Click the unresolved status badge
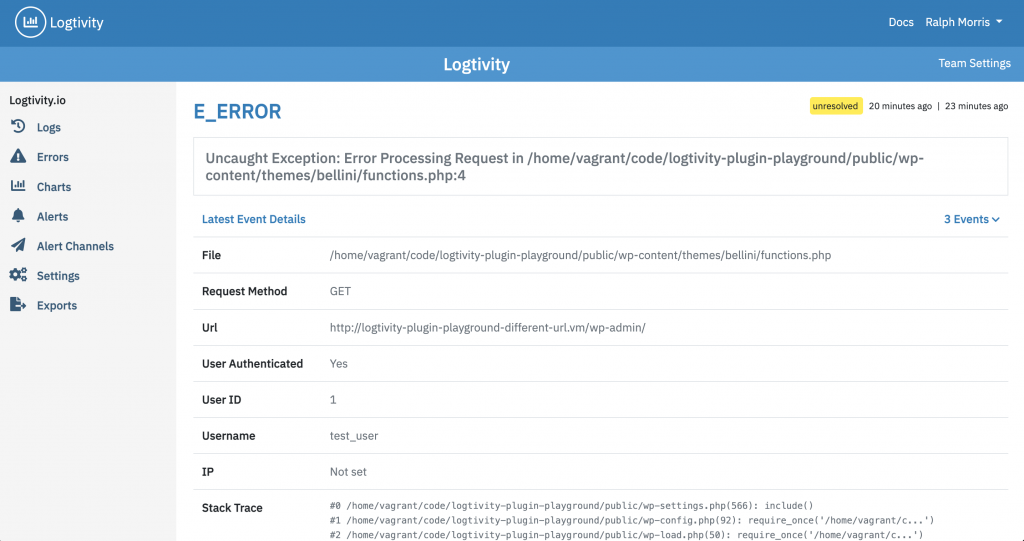The width and height of the screenshot is (1024, 541). click(836, 106)
